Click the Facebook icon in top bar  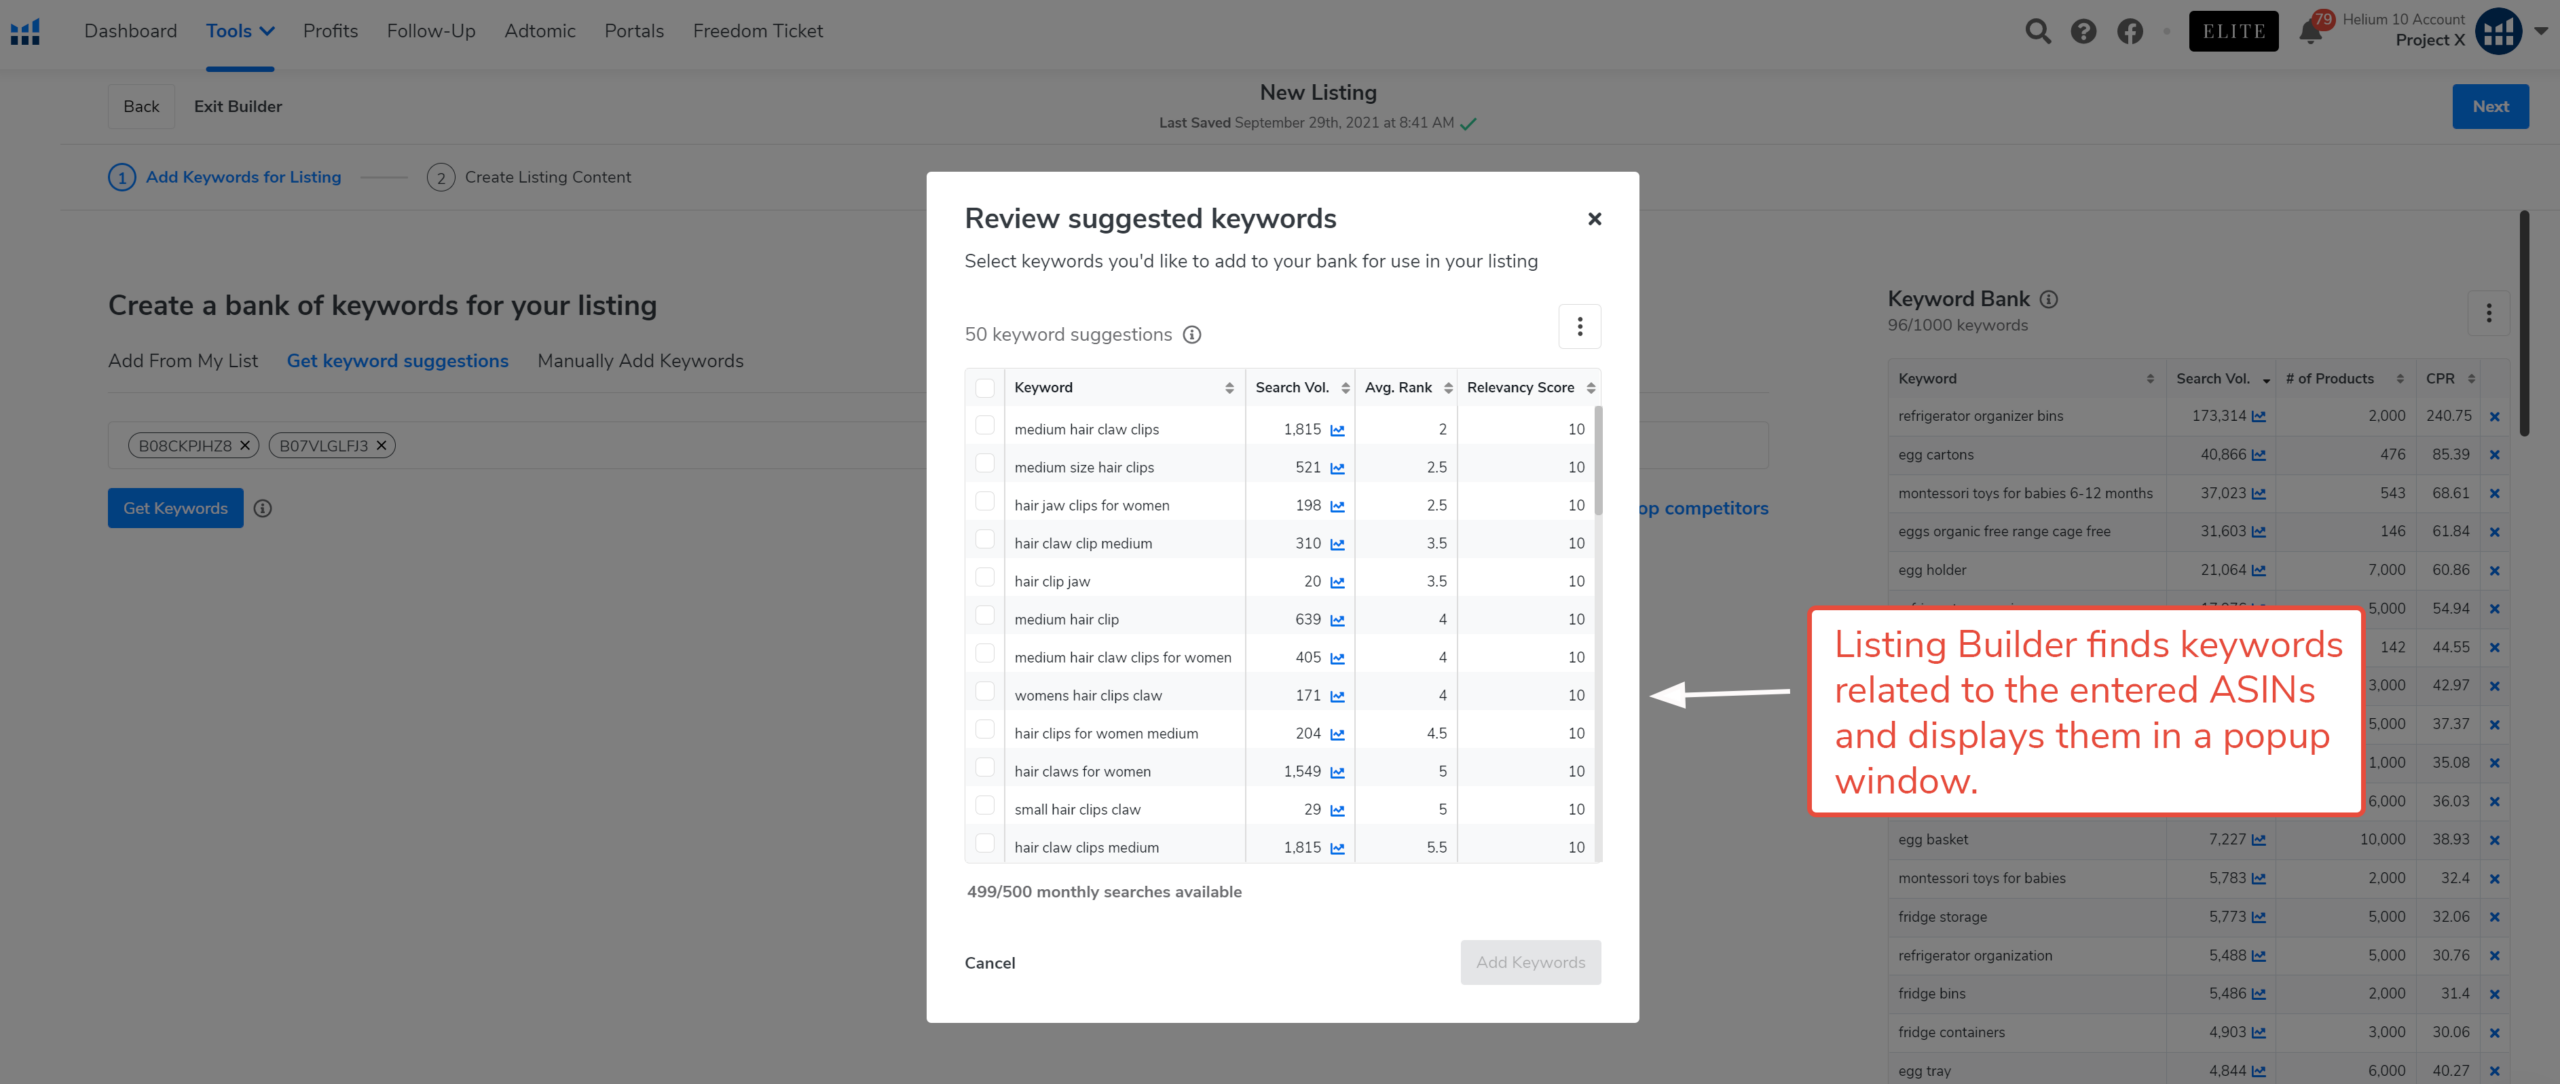click(2130, 32)
